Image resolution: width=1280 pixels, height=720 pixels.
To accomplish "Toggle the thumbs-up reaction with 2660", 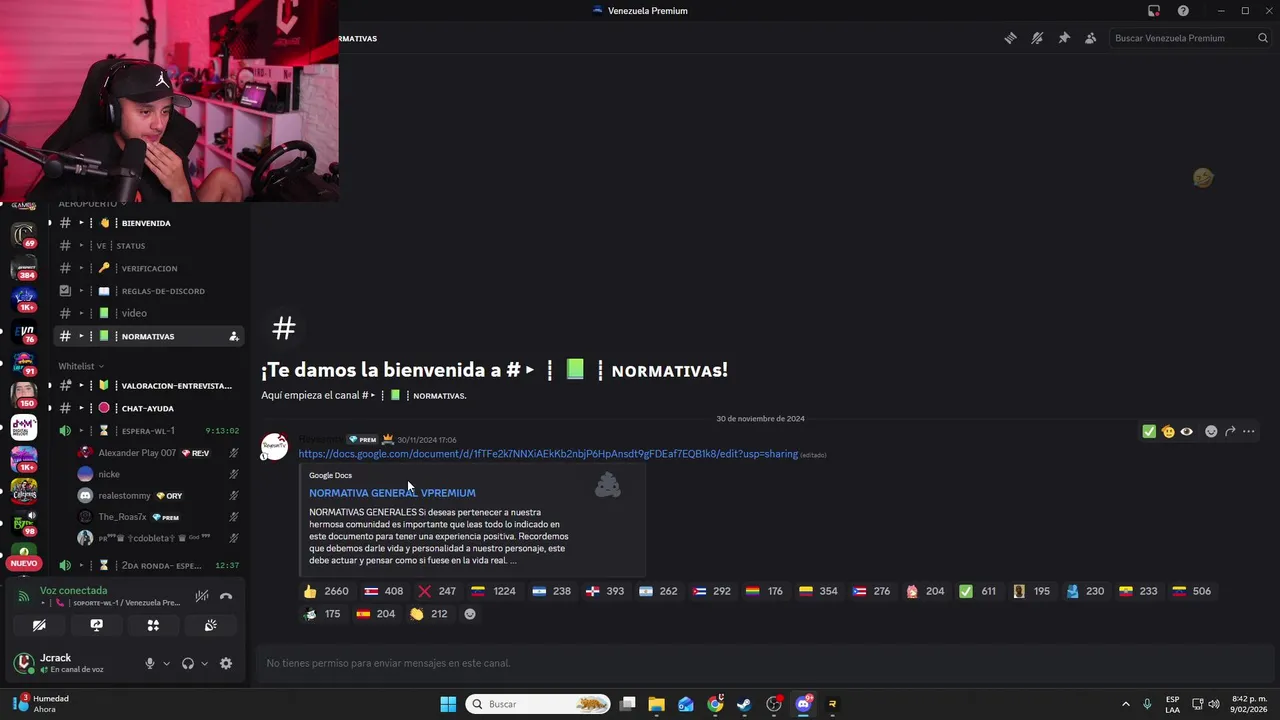I will click(326, 591).
